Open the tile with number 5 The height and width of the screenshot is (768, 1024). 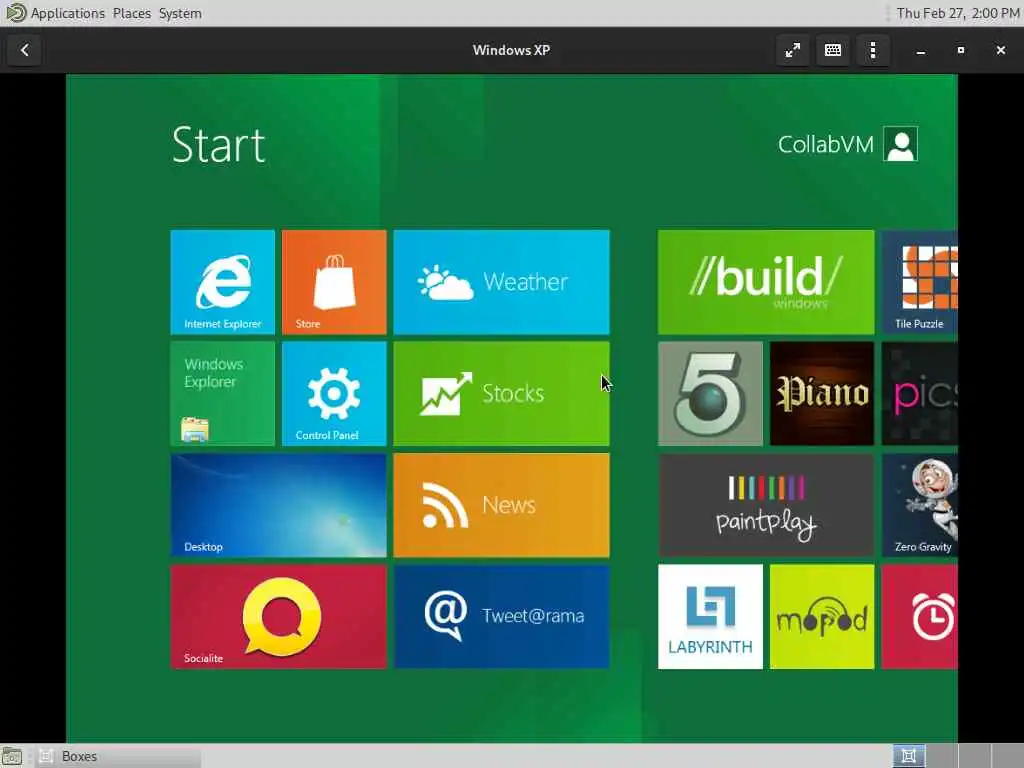click(711, 394)
